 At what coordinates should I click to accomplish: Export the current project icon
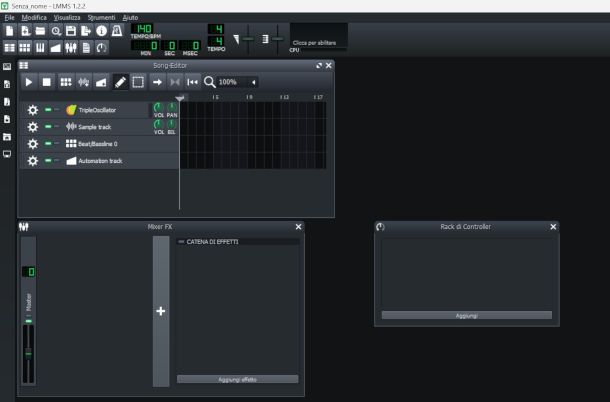(x=86, y=31)
